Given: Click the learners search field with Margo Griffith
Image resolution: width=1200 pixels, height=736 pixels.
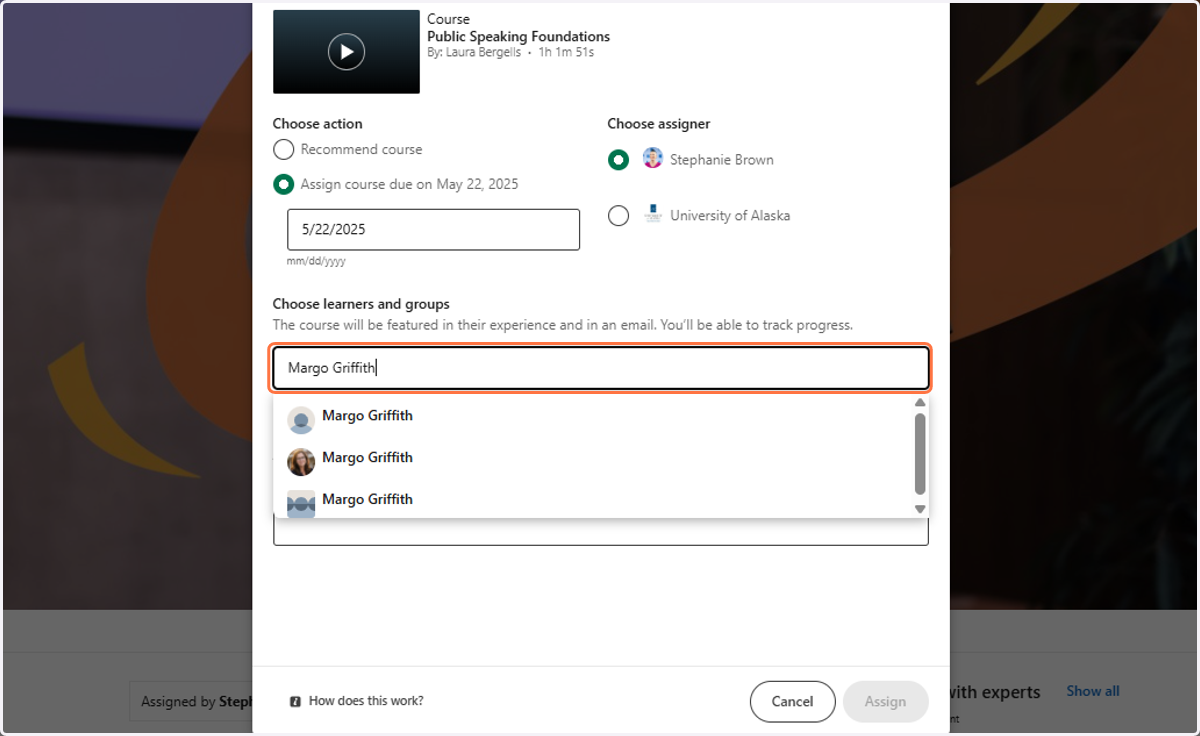Looking at the screenshot, I should click(x=601, y=368).
